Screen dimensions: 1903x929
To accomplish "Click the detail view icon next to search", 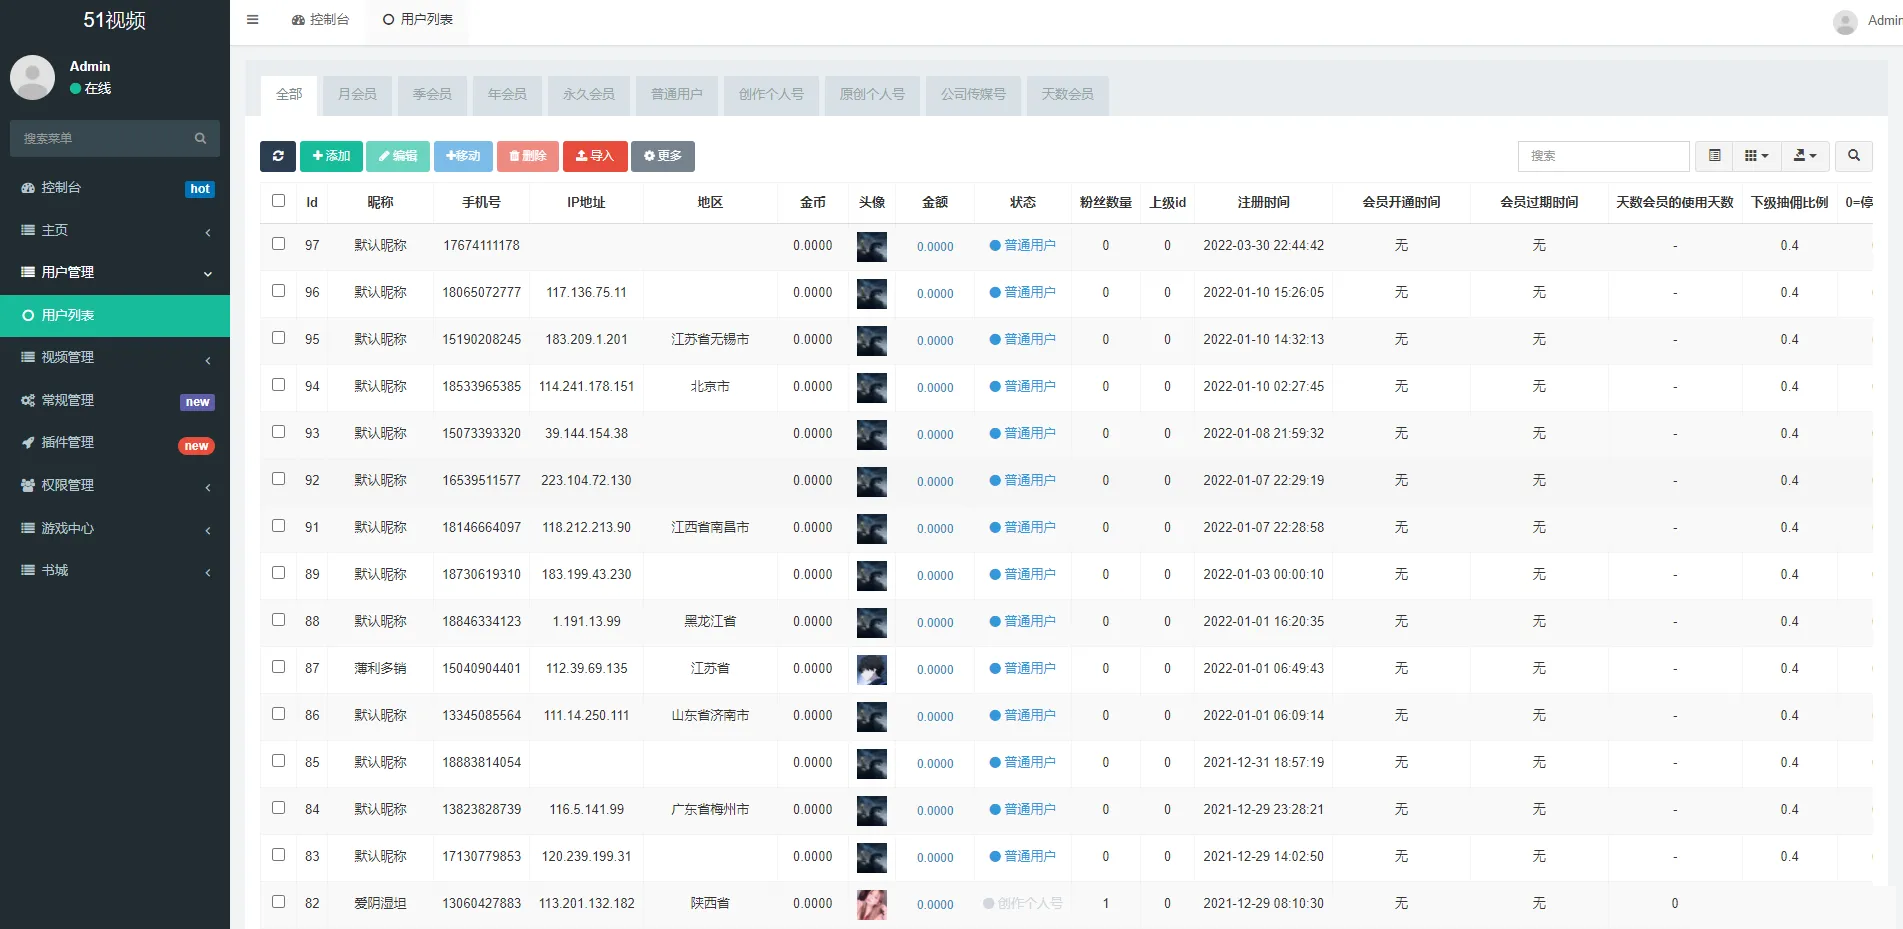I will coord(1713,156).
